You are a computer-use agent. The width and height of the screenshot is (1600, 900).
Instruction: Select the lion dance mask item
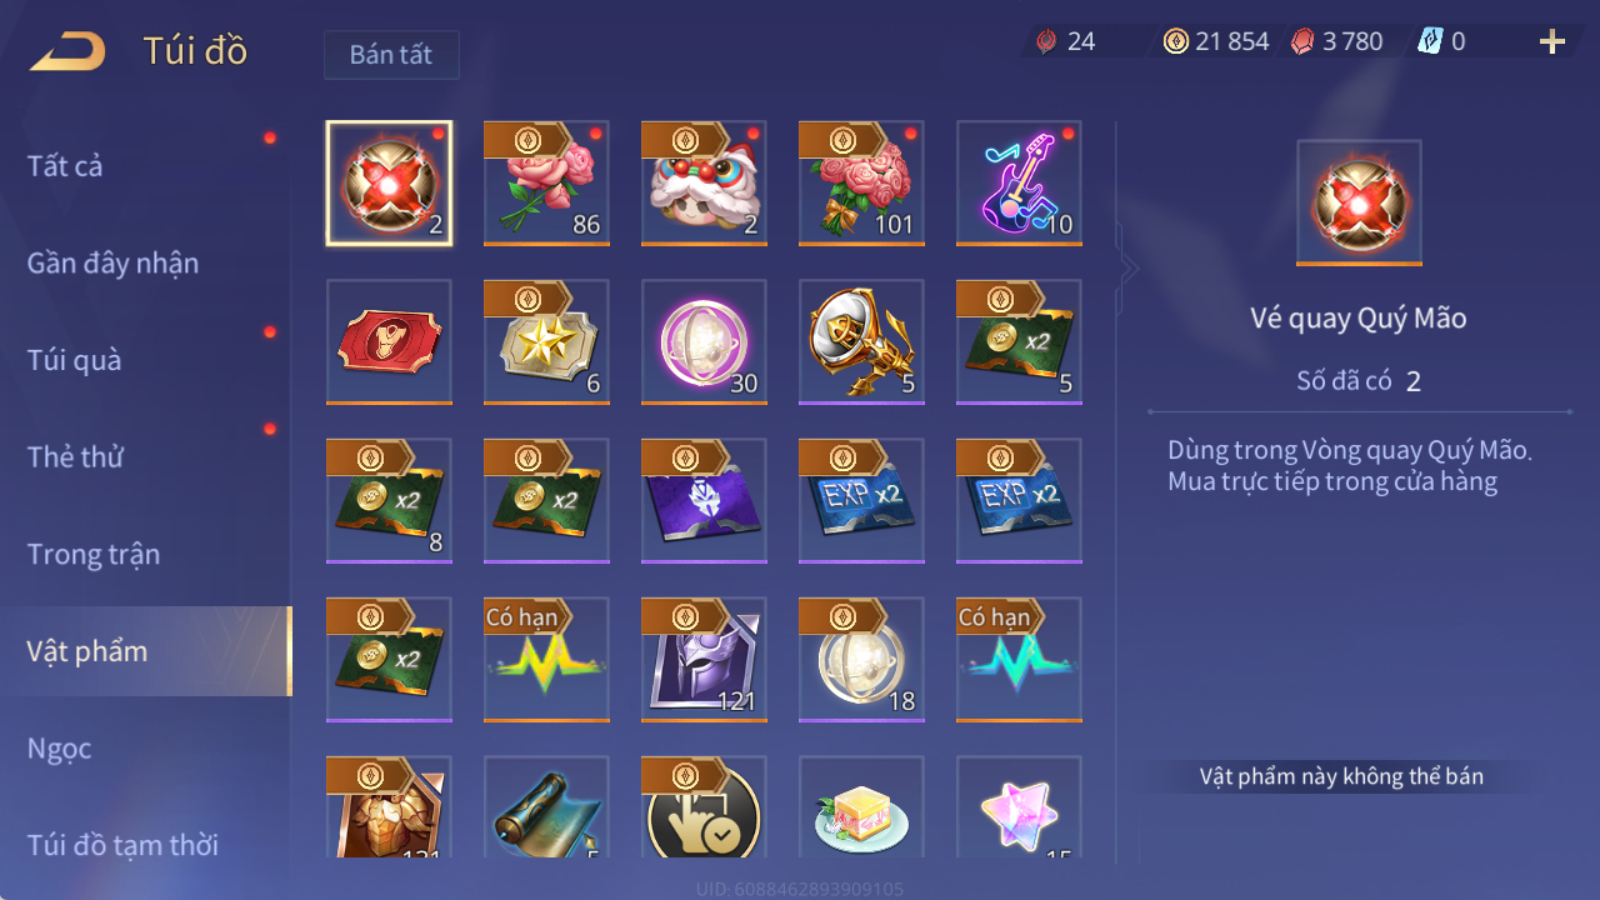(704, 183)
